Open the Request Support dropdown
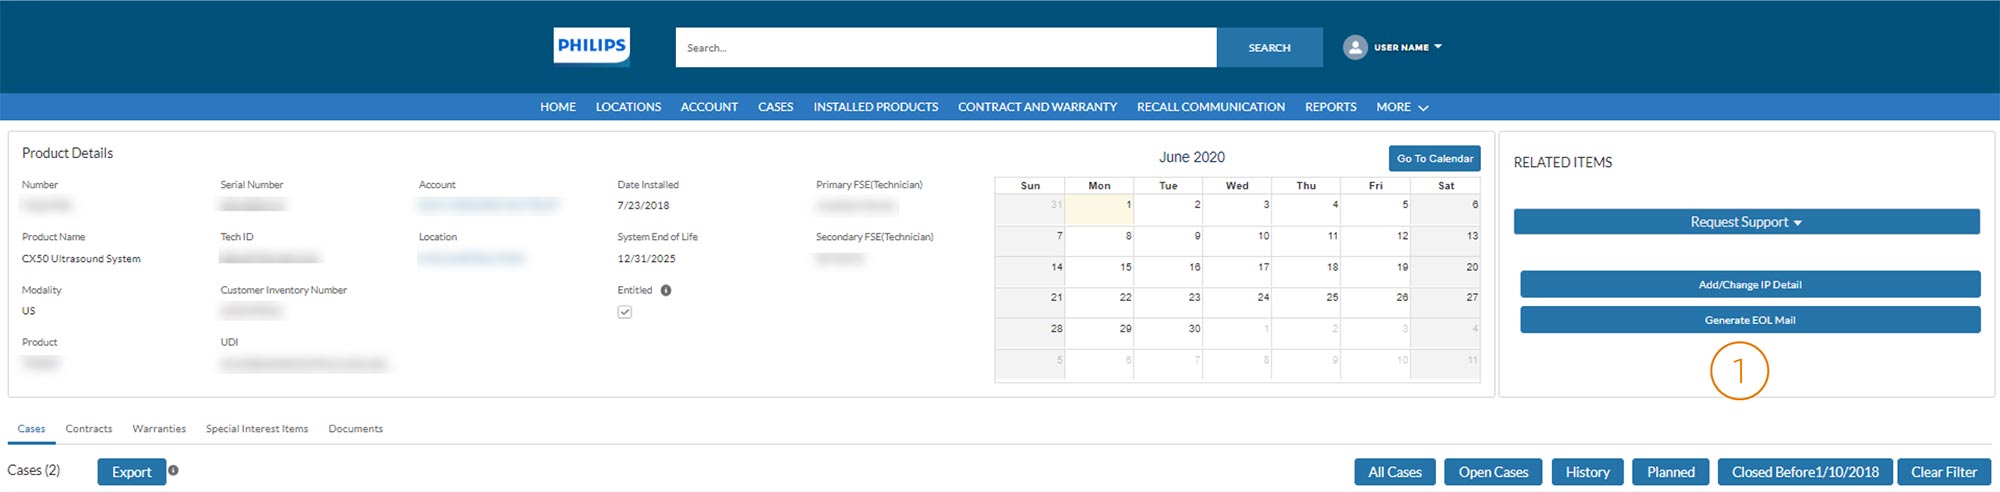The image size is (2000, 492). coord(1745,222)
